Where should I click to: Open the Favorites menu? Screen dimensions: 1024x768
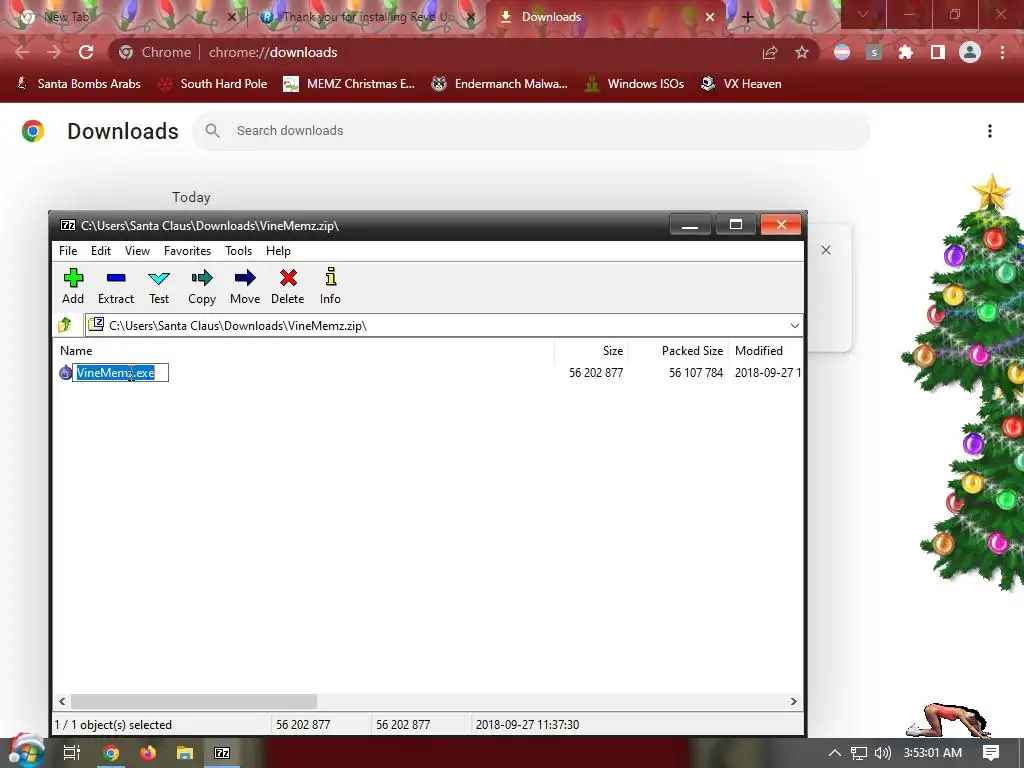pos(187,251)
